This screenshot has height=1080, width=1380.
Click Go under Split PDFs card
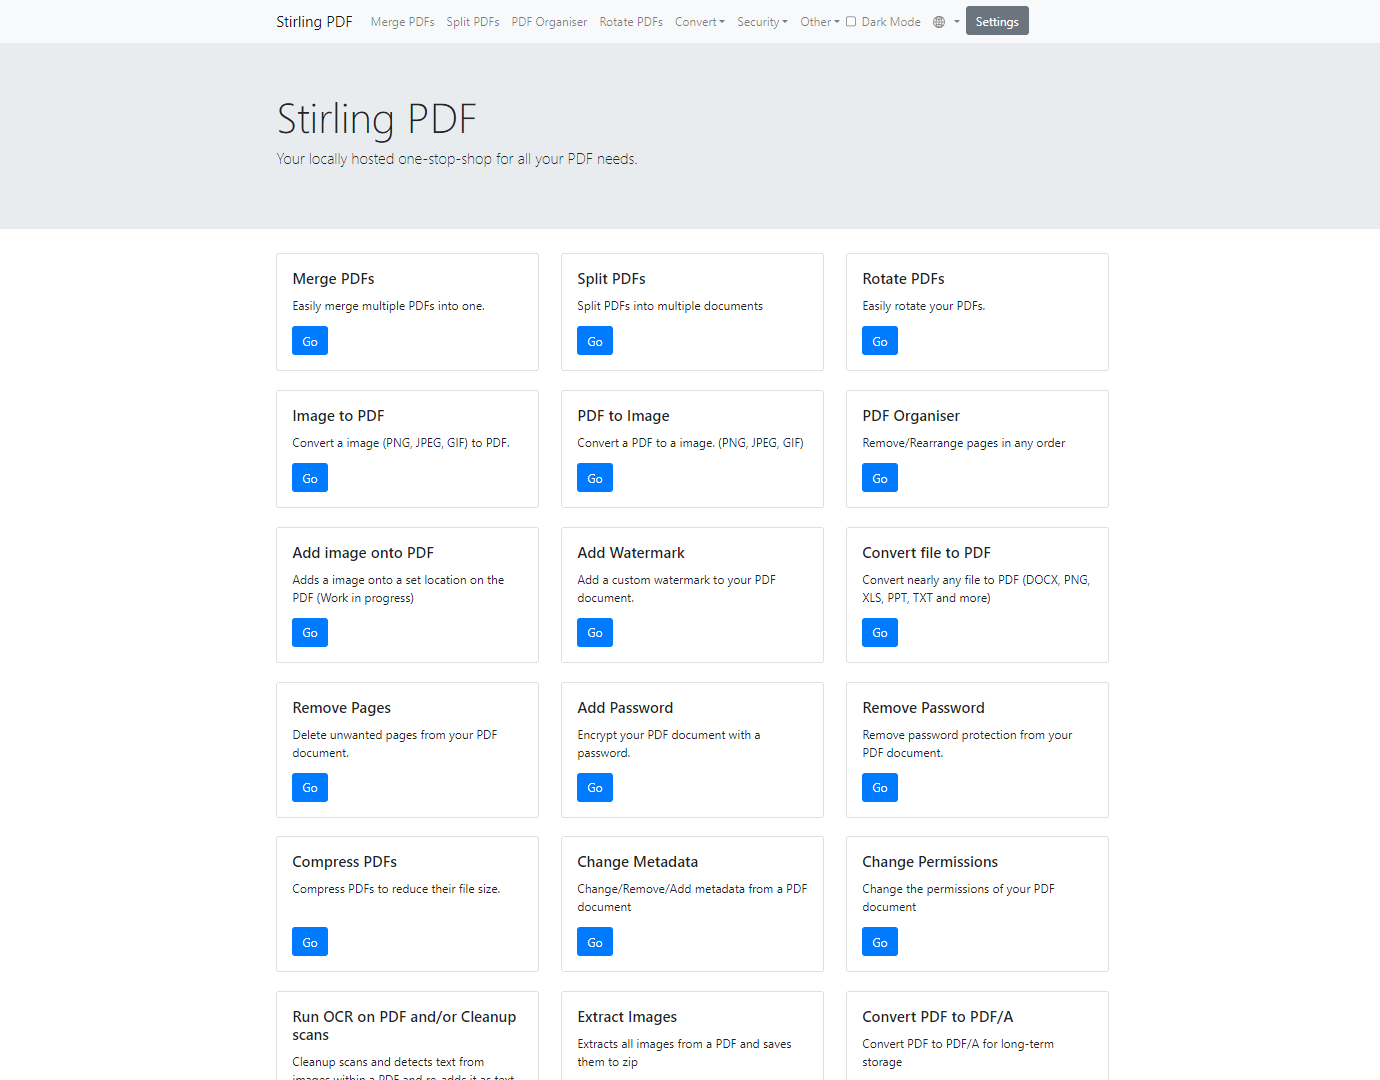click(595, 341)
